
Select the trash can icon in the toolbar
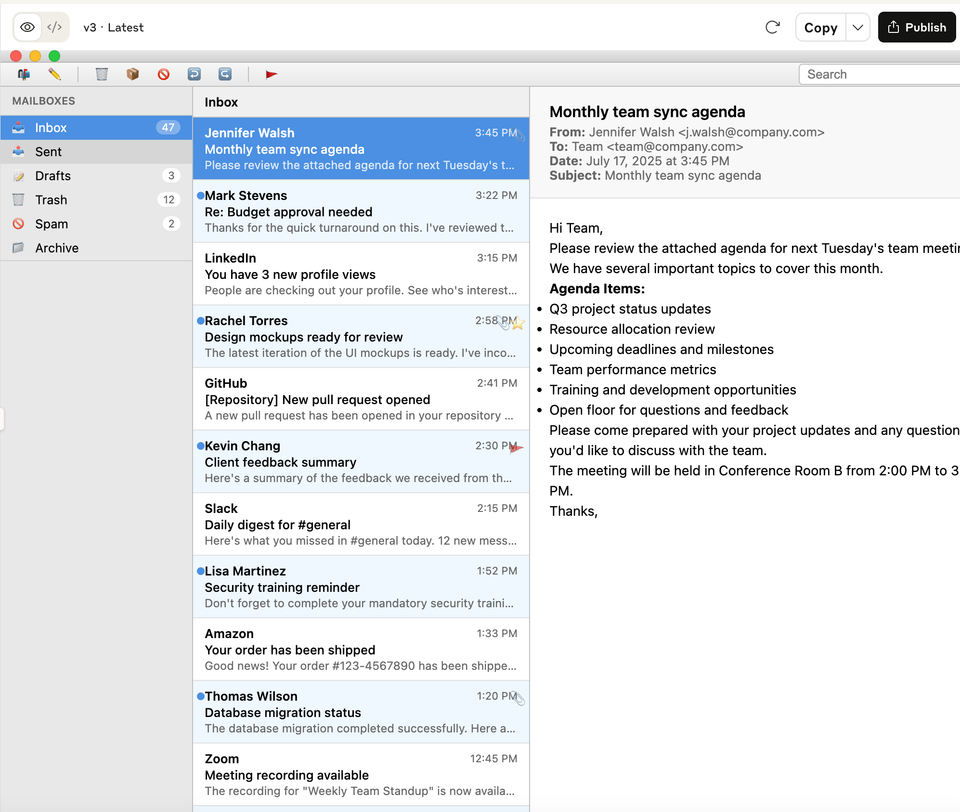pyautogui.click(x=101, y=74)
